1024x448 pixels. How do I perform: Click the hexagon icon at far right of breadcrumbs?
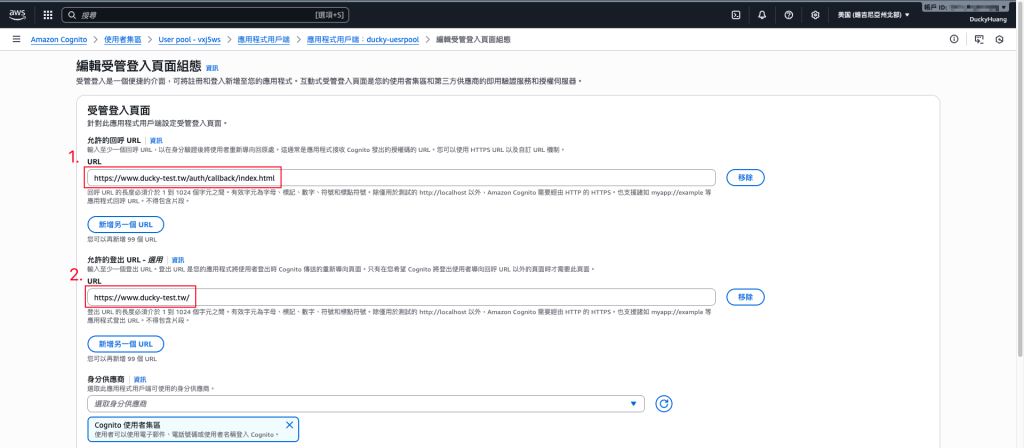click(999, 39)
